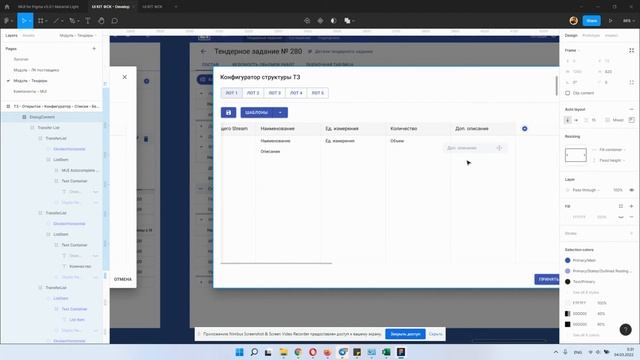Image resolution: width=640 pixels, height=360 pixels.
Task: Select the Frame tool
Action: click(x=42, y=20)
